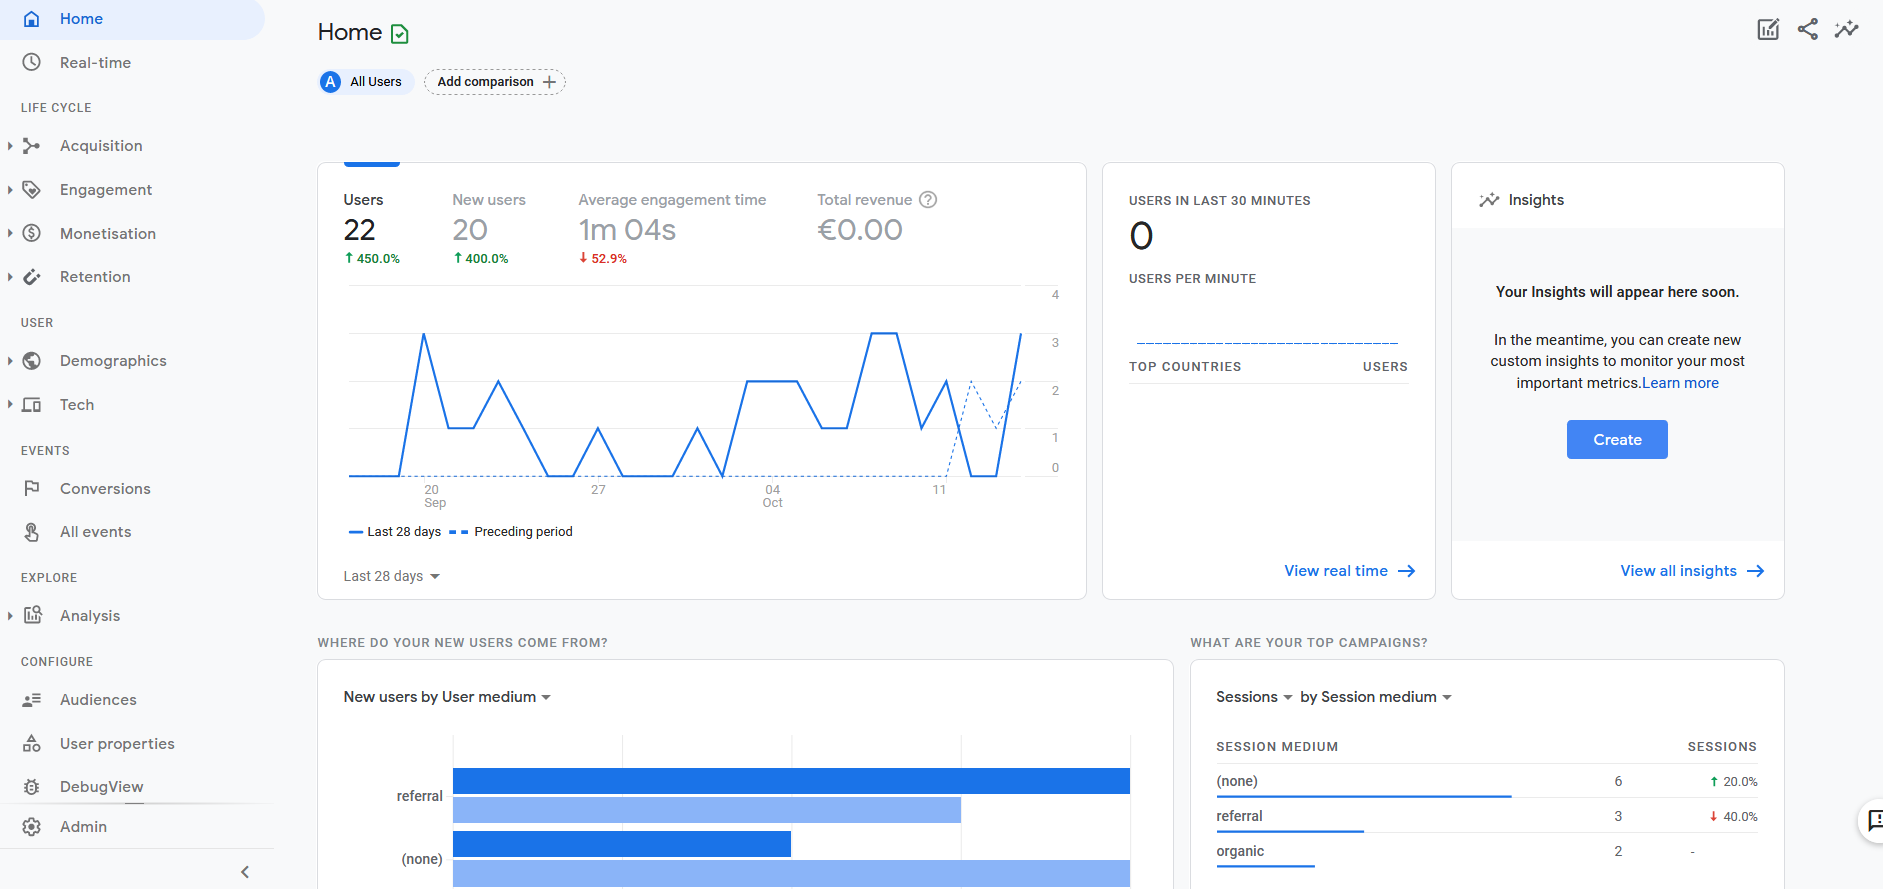Open the feedback icon at the right edge
1883x889 pixels.
point(1872,821)
